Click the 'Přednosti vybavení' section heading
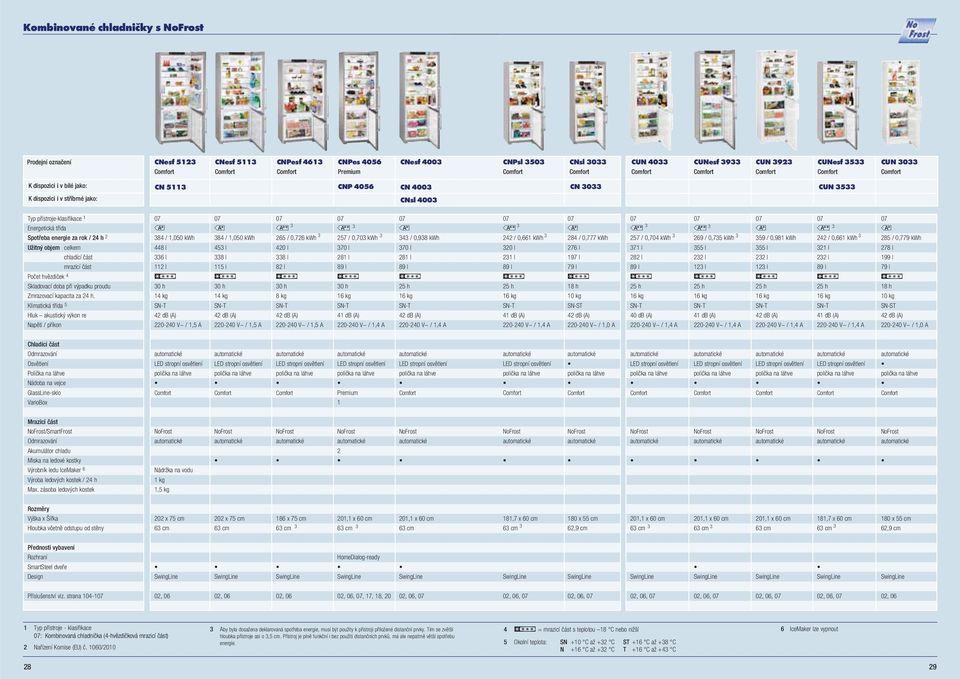 51,547
